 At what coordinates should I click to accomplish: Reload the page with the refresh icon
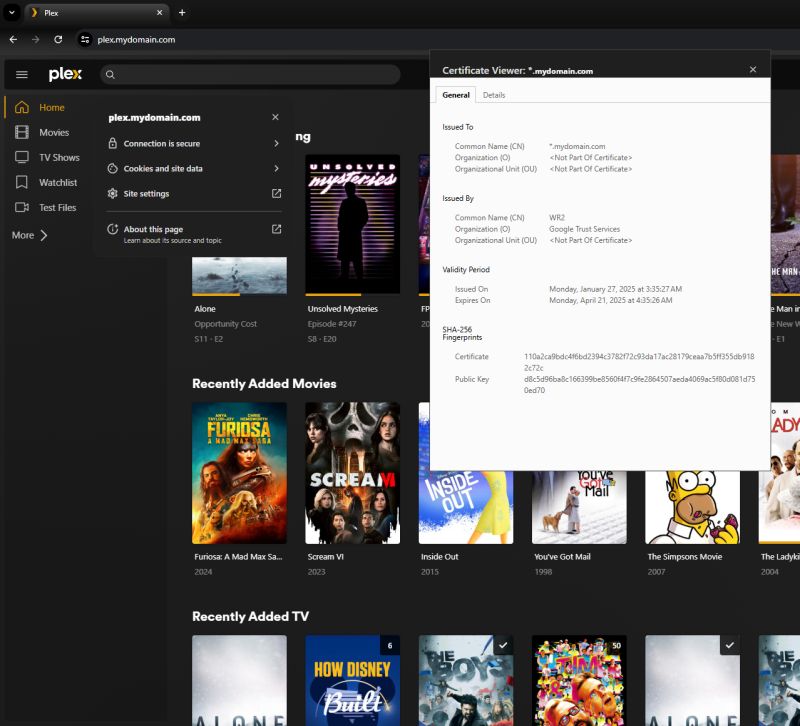pos(58,39)
